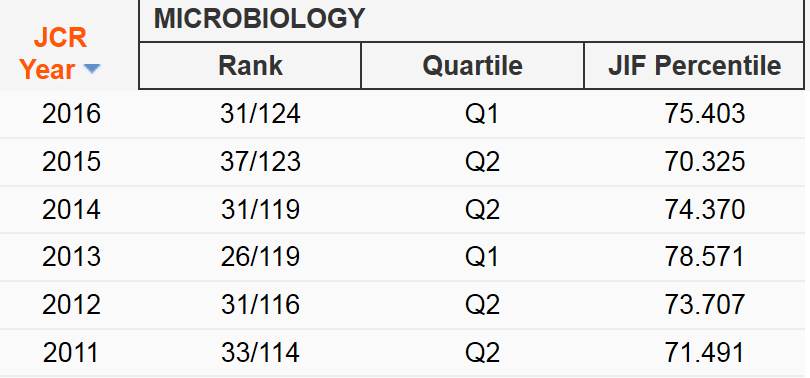Click rank value 31/124

click(x=260, y=114)
